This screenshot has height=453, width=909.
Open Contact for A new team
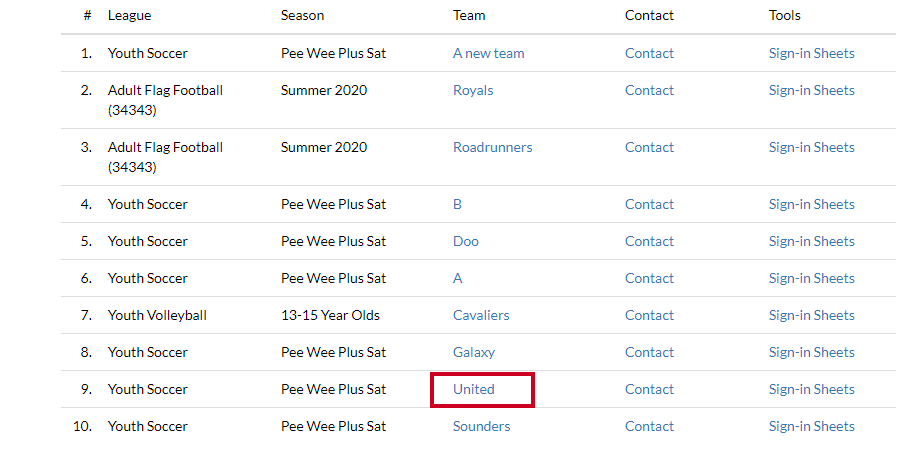click(649, 53)
